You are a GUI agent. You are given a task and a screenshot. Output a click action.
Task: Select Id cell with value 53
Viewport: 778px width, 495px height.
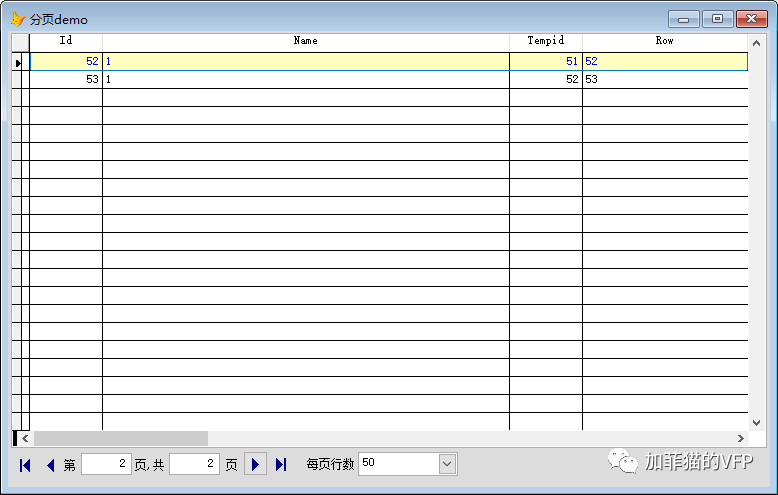click(x=66, y=79)
